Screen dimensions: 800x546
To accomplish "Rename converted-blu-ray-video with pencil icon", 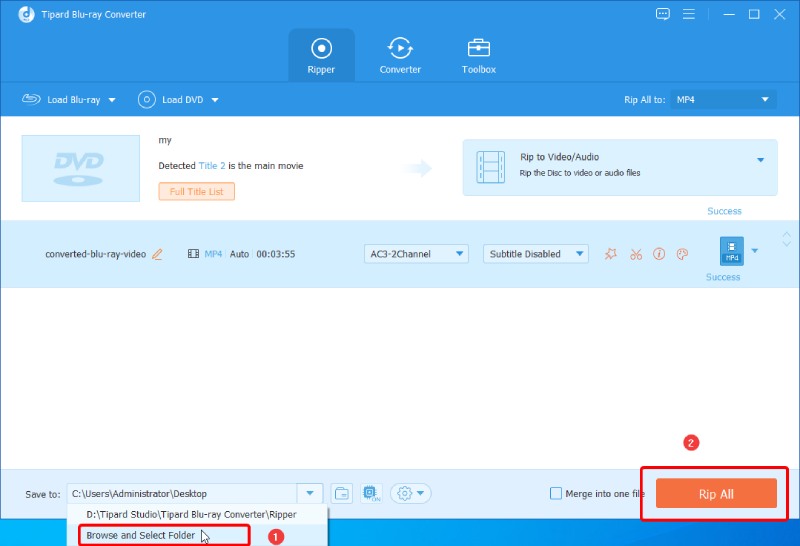I will coord(158,254).
